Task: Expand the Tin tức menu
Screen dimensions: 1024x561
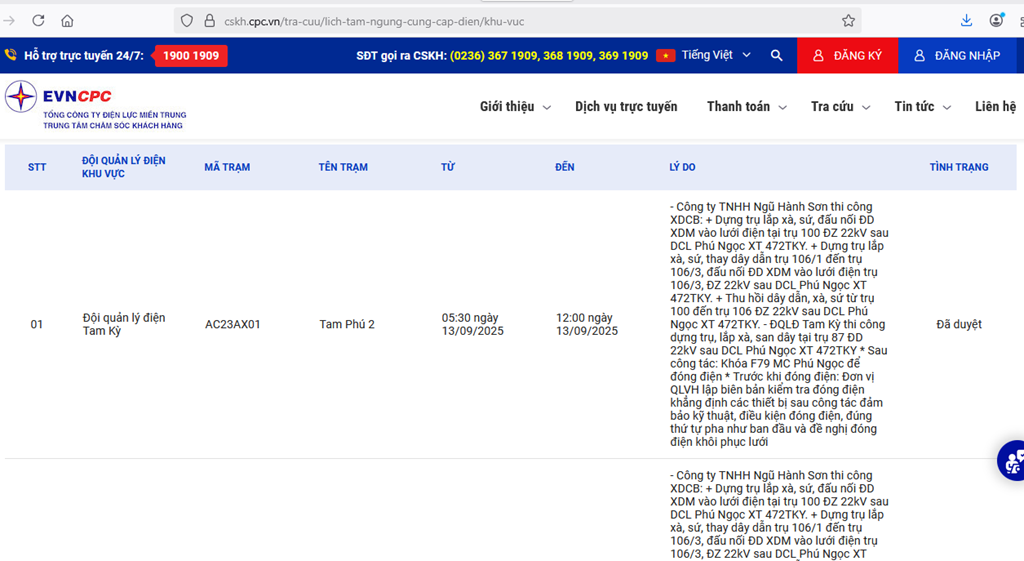Action: (x=922, y=106)
